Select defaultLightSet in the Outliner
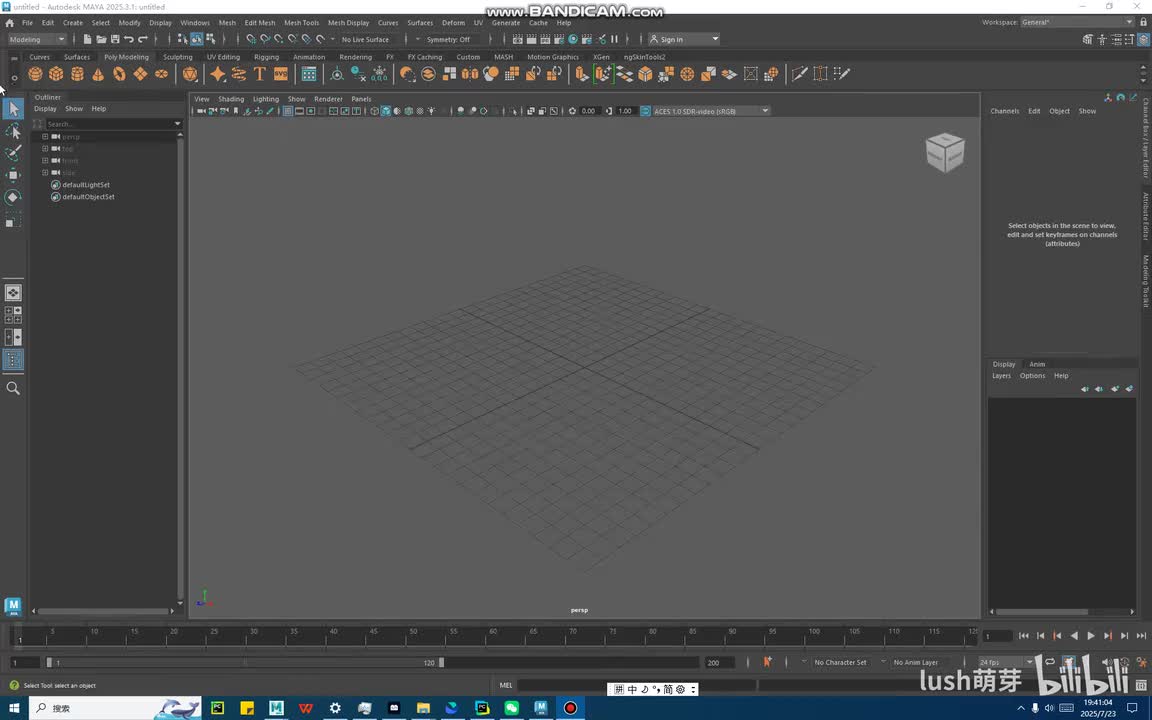The image size is (1152, 720). point(86,185)
